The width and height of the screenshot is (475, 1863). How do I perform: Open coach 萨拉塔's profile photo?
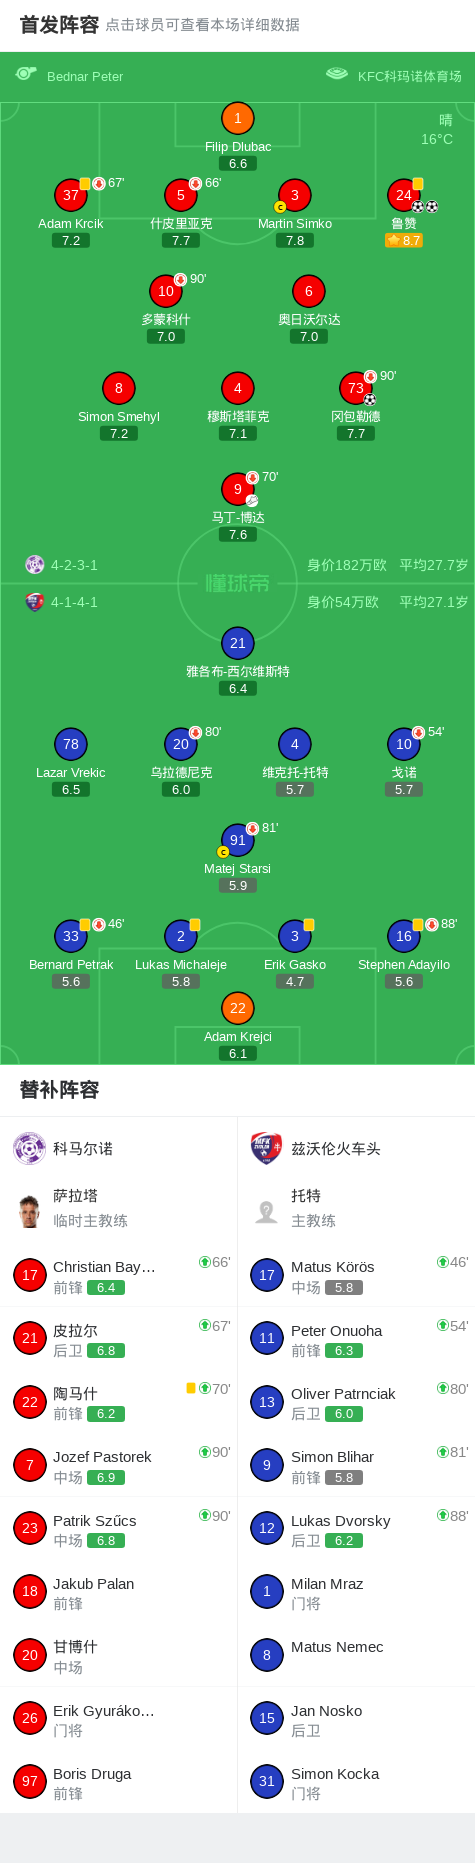(x=29, y=1211)
